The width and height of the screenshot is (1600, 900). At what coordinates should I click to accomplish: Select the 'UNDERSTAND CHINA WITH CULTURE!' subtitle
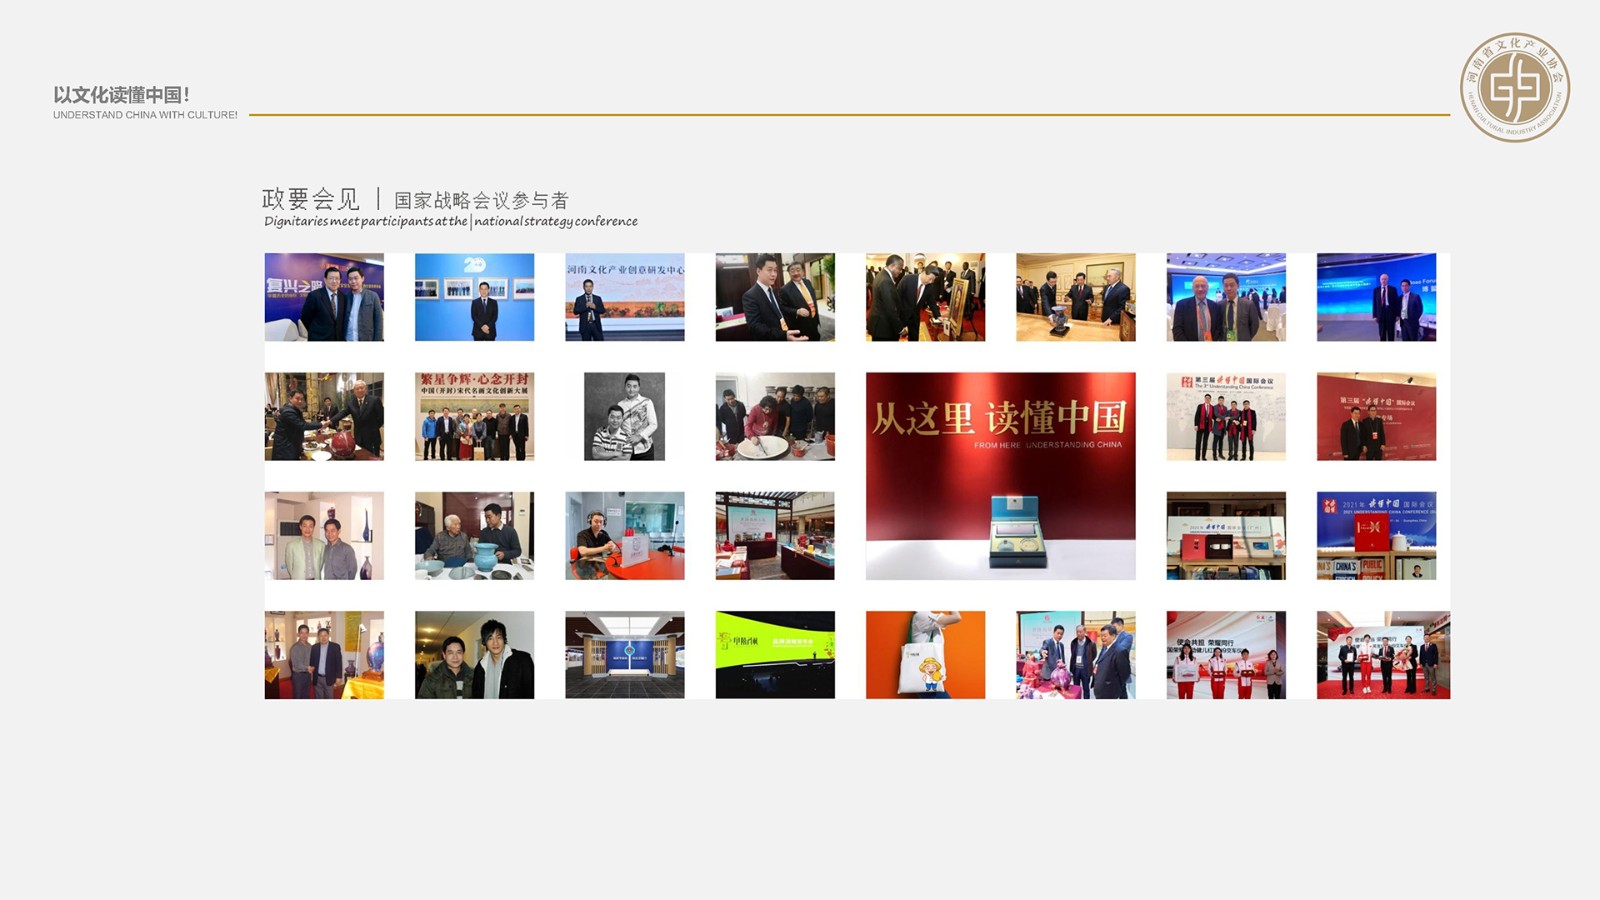point(143,114)
